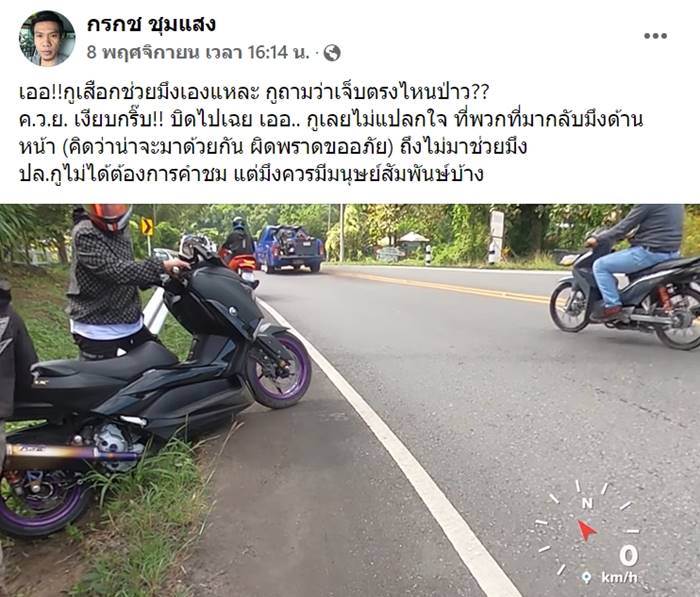Screen dimensions: 700x597
Task: Click the red scooter rider ahead
Action: tap(239, 249)
